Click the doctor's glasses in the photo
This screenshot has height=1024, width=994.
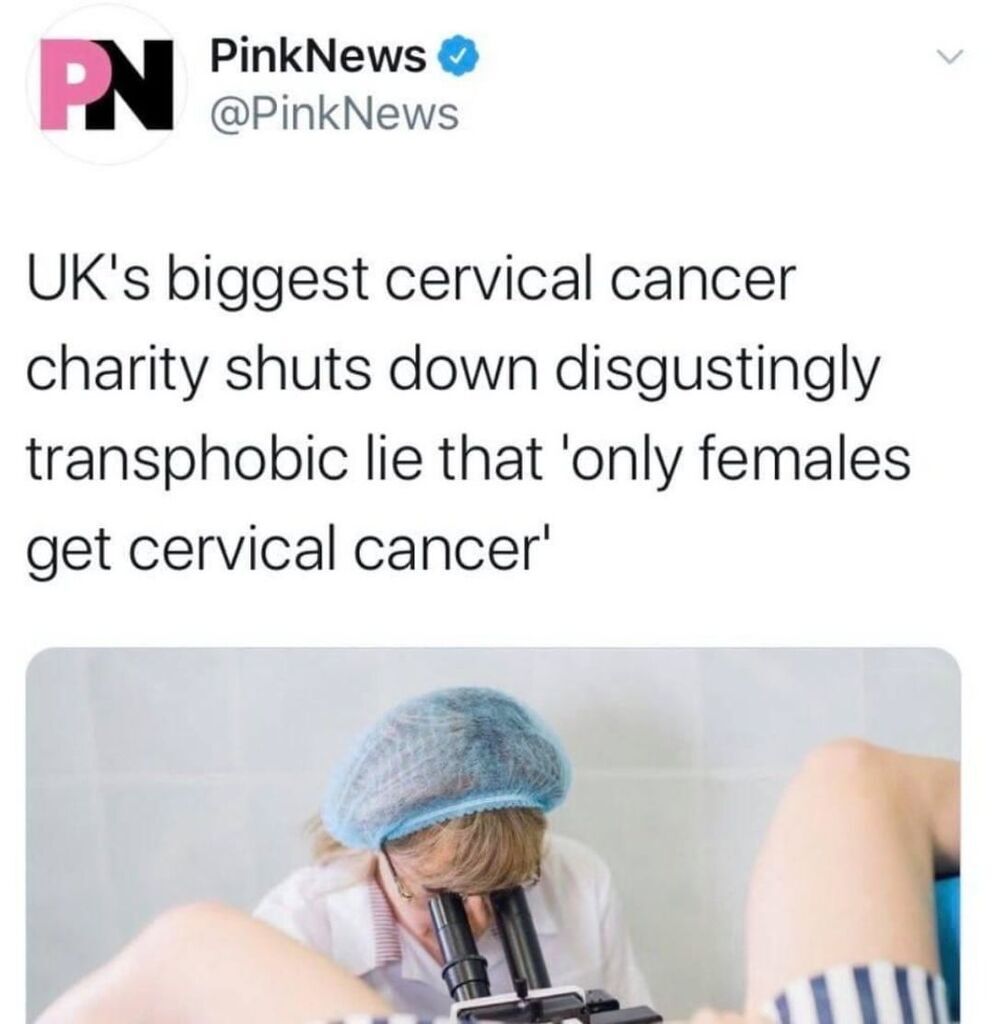click(463, 874)
